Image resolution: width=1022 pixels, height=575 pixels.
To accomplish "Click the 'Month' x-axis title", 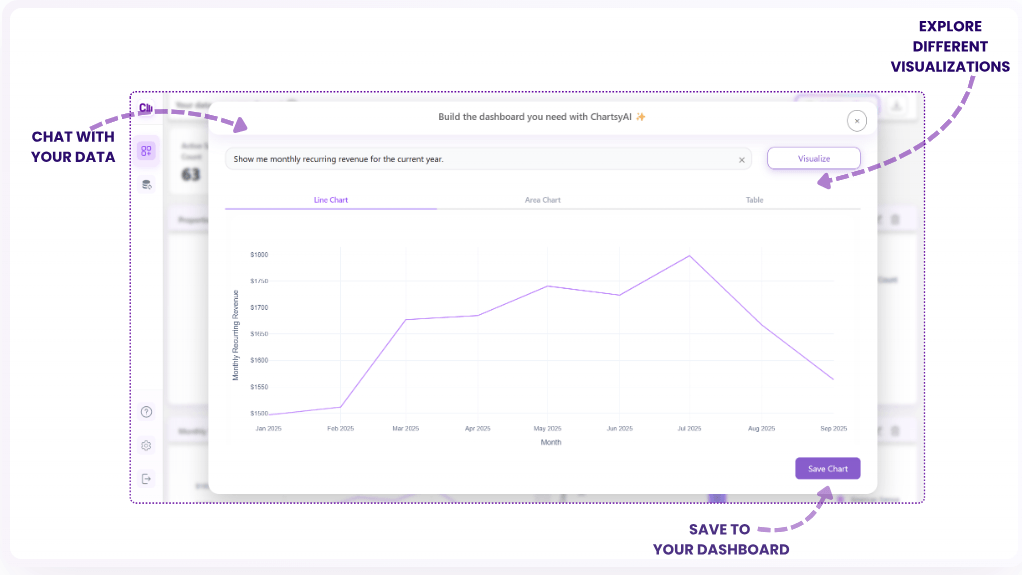I will coord(551,443).
